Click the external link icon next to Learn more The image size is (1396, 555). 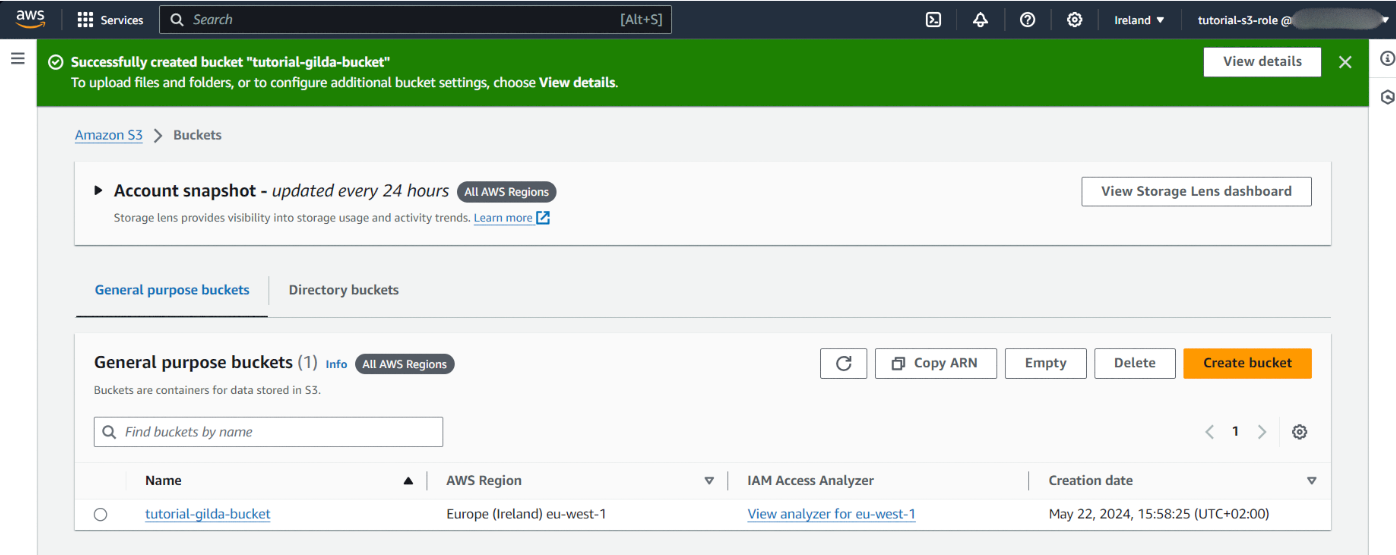543,217
